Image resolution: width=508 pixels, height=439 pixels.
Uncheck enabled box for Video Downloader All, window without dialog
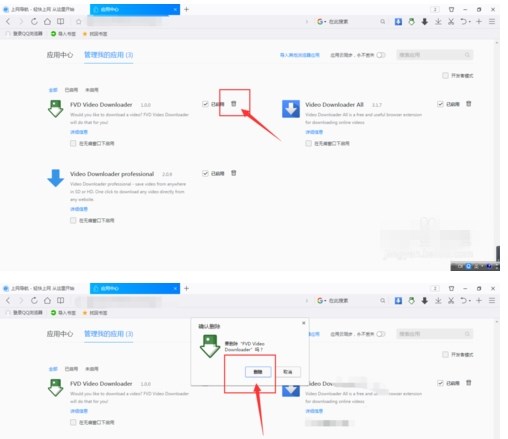point(440,104)
